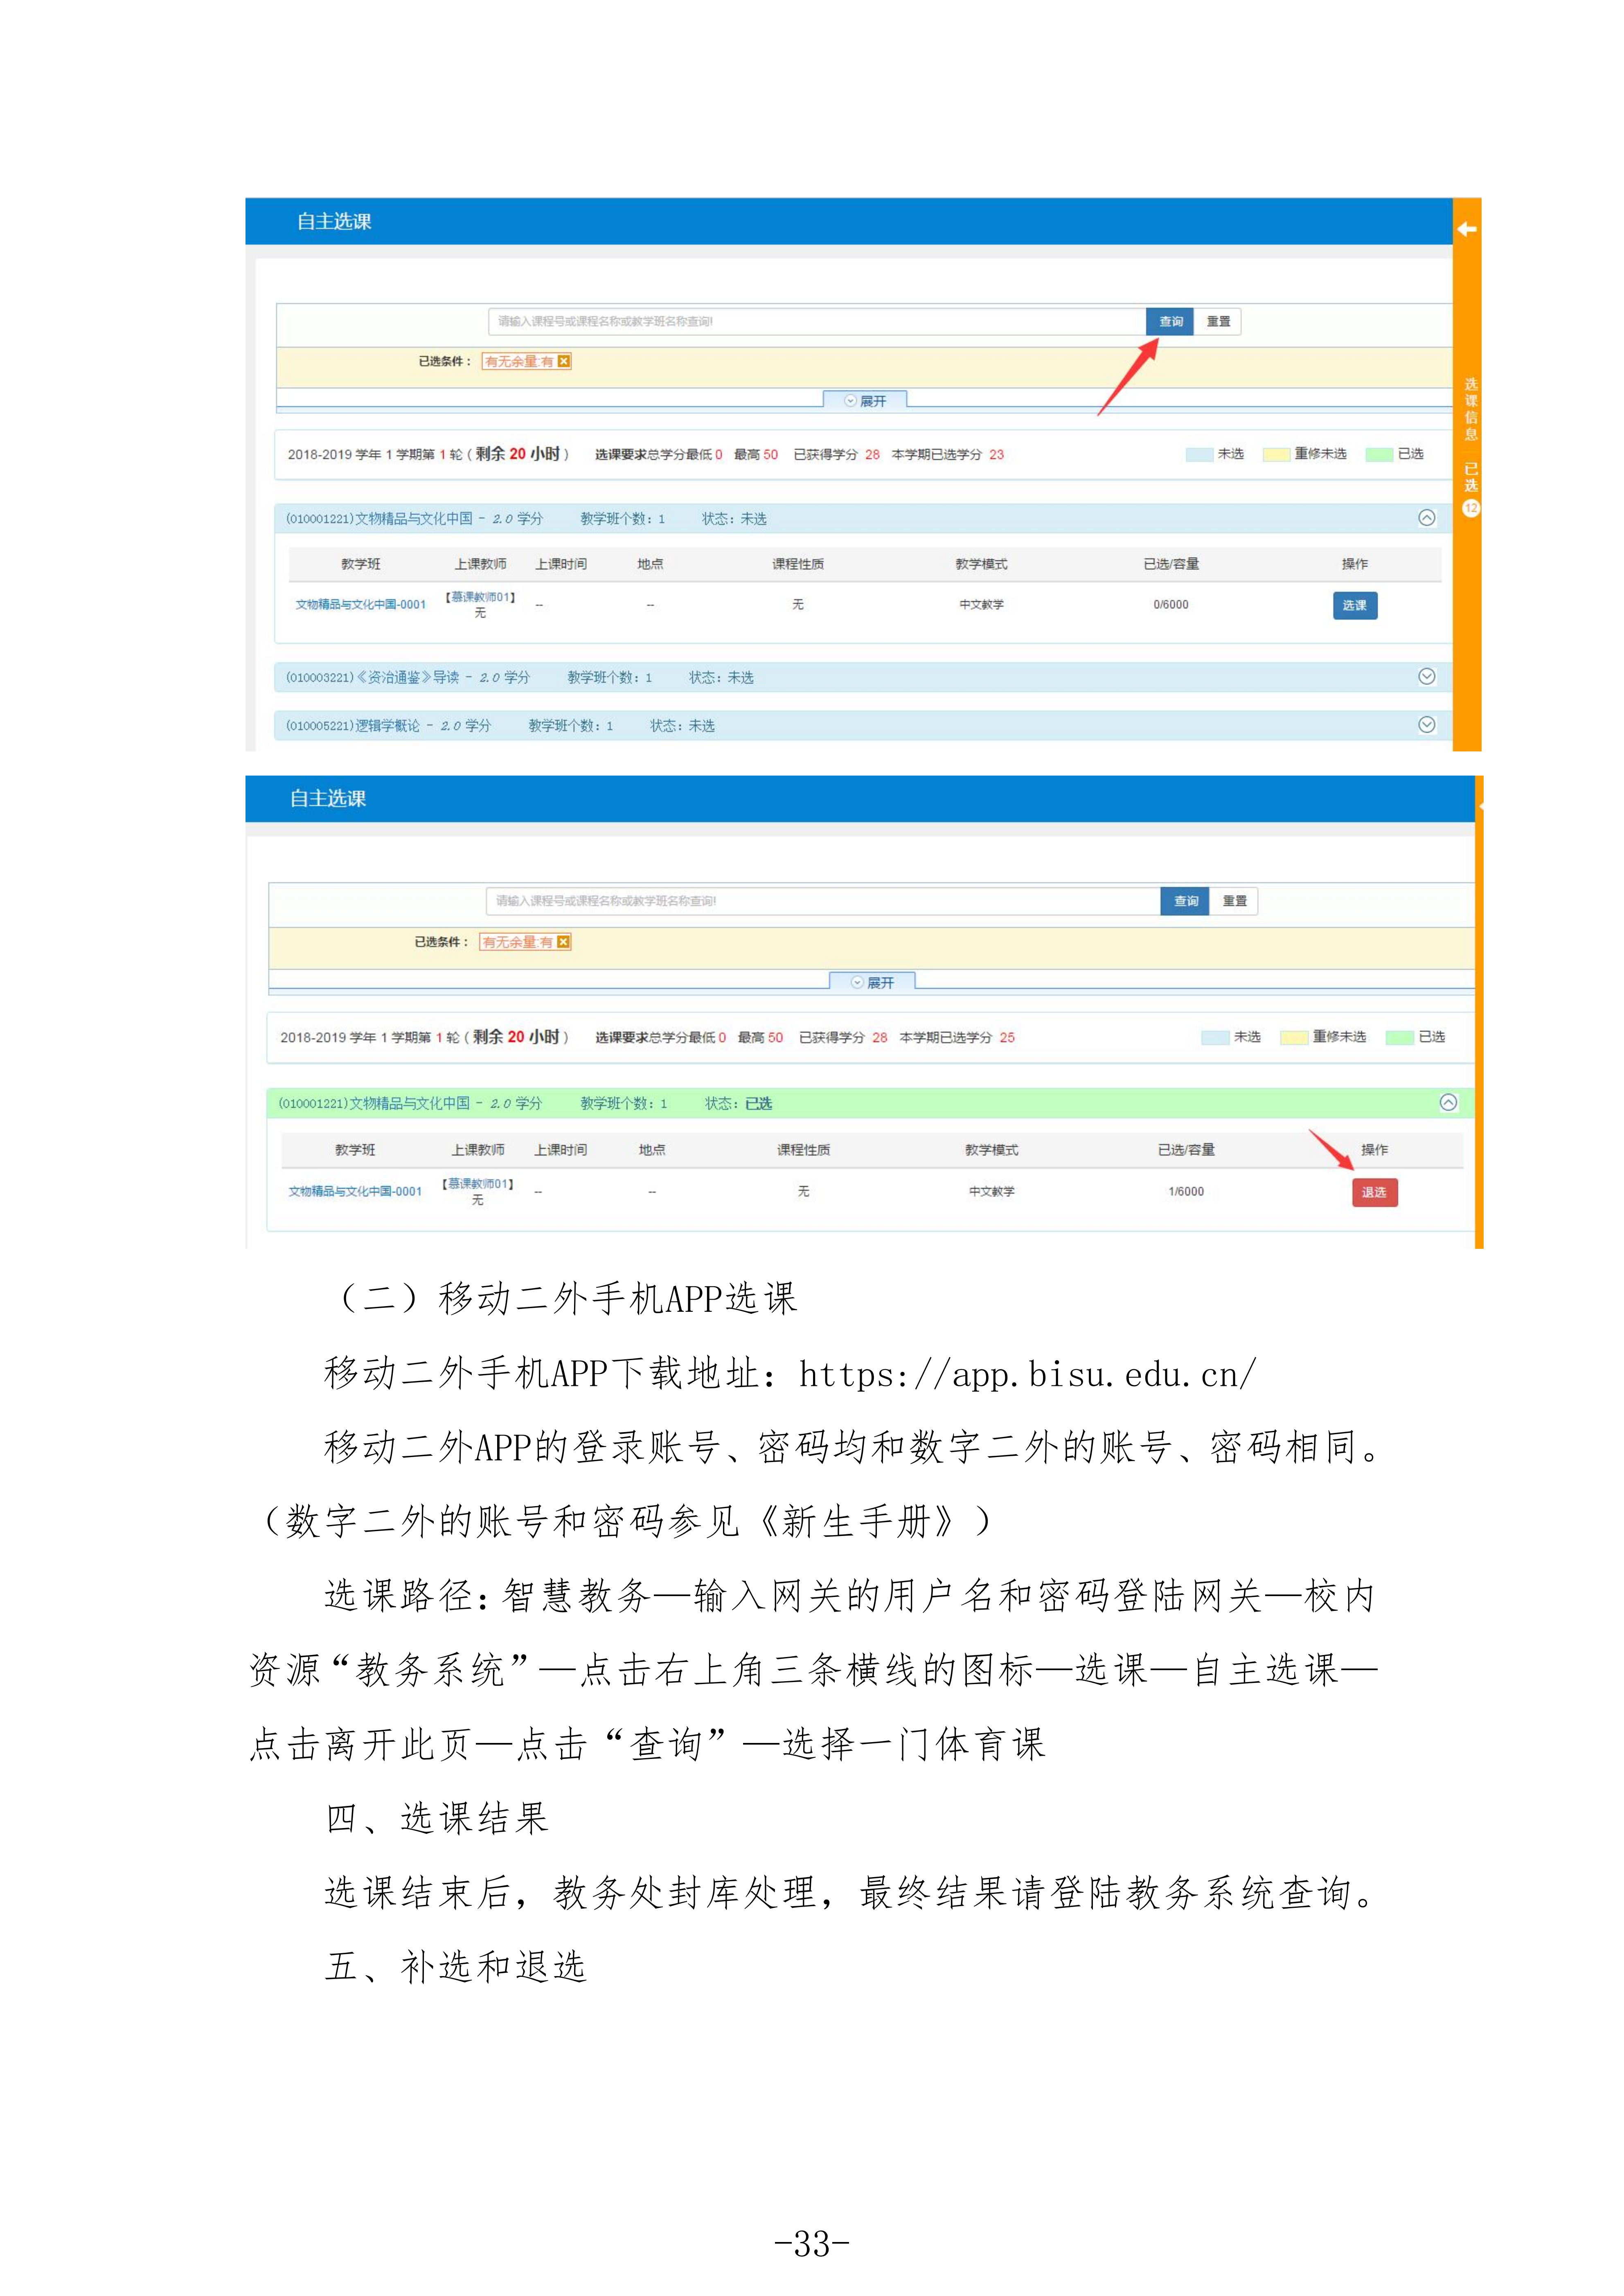Expand the 逻辑学概论 course row
Image resolution: width=1624 pixels, height=2296 pixels.
click(x=1427, y=725)
